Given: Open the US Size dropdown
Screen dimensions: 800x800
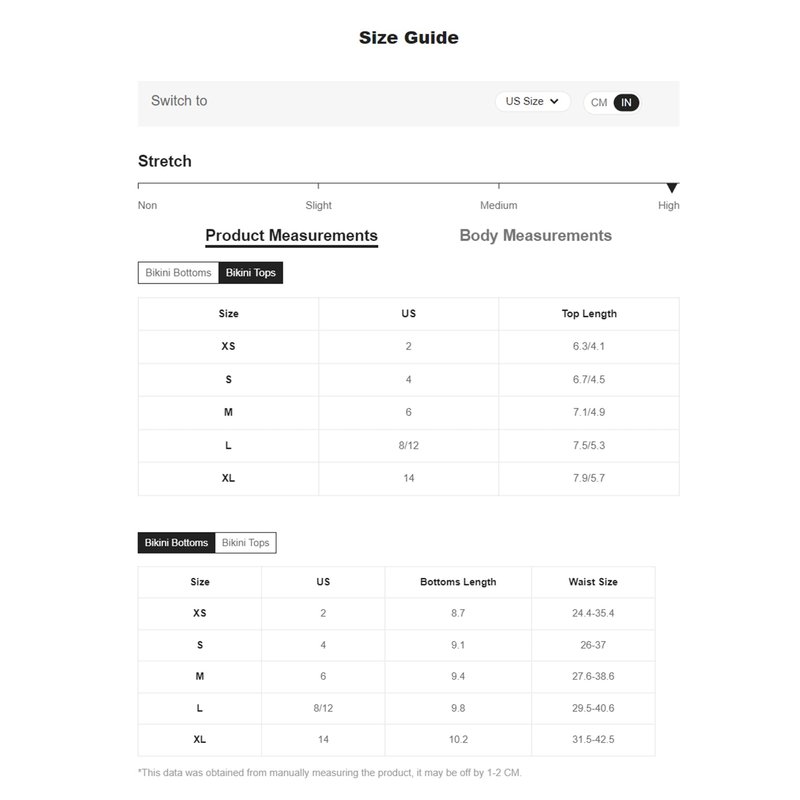Looking at the screenshot, I should [x=532, y=102].
